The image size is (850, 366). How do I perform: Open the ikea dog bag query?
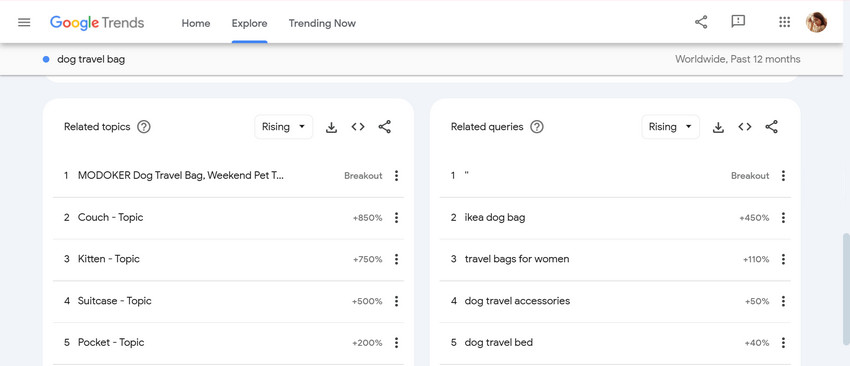495,217
